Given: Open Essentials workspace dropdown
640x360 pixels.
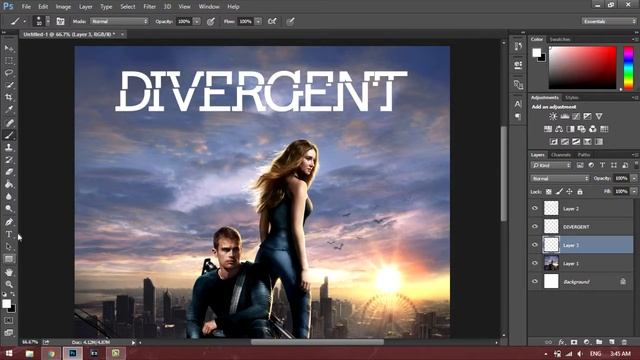Looking at the screenshot, I should point(609,21).
